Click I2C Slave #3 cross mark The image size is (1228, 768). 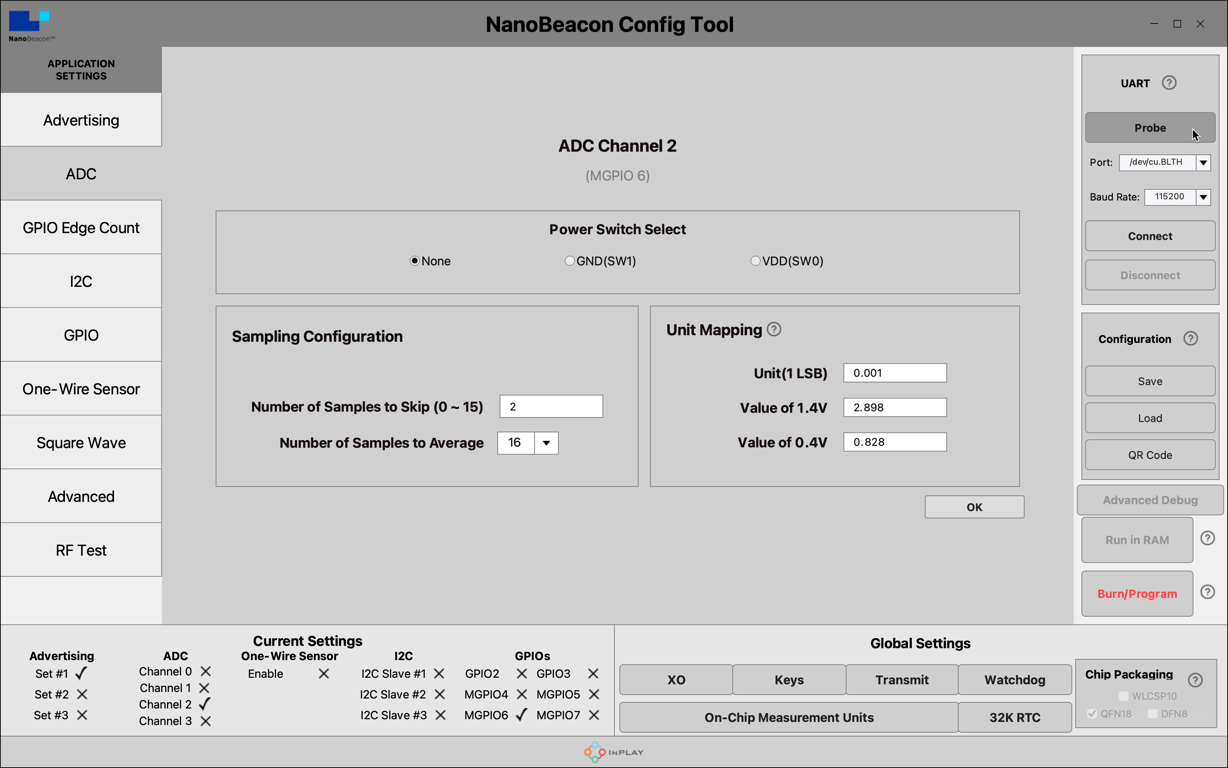tap(440, 715)
